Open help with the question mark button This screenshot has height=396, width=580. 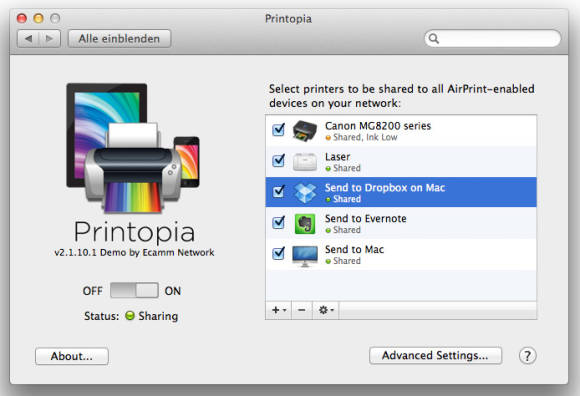tap(527, 356)
